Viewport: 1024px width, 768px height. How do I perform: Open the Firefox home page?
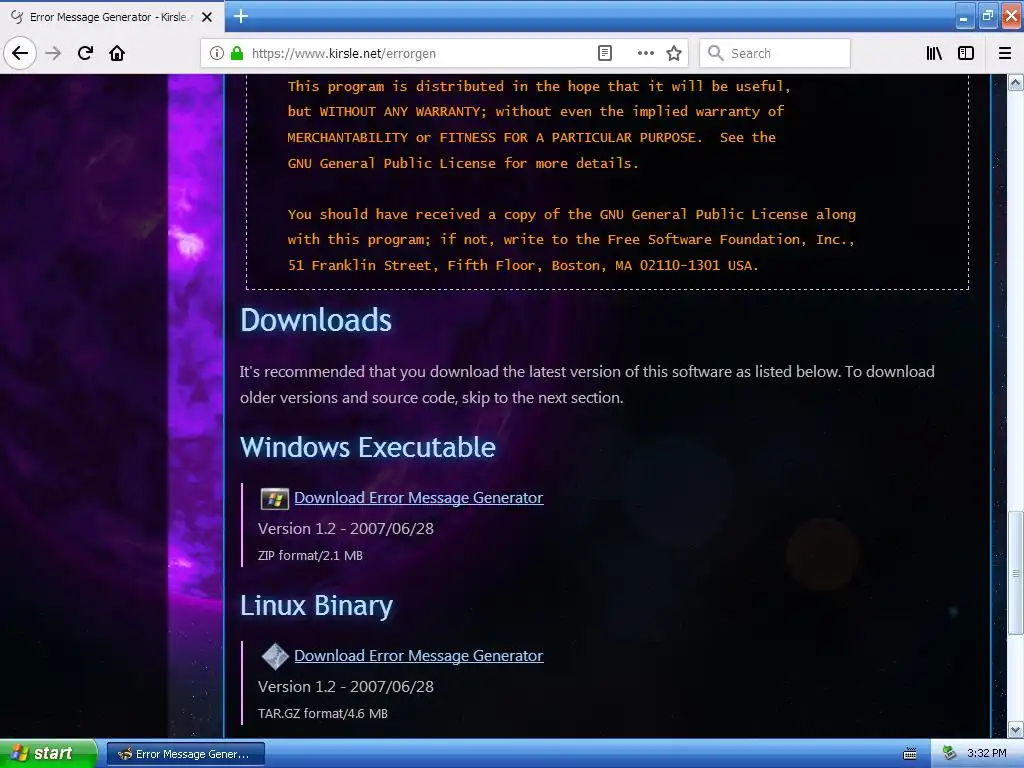pos(117,53)
